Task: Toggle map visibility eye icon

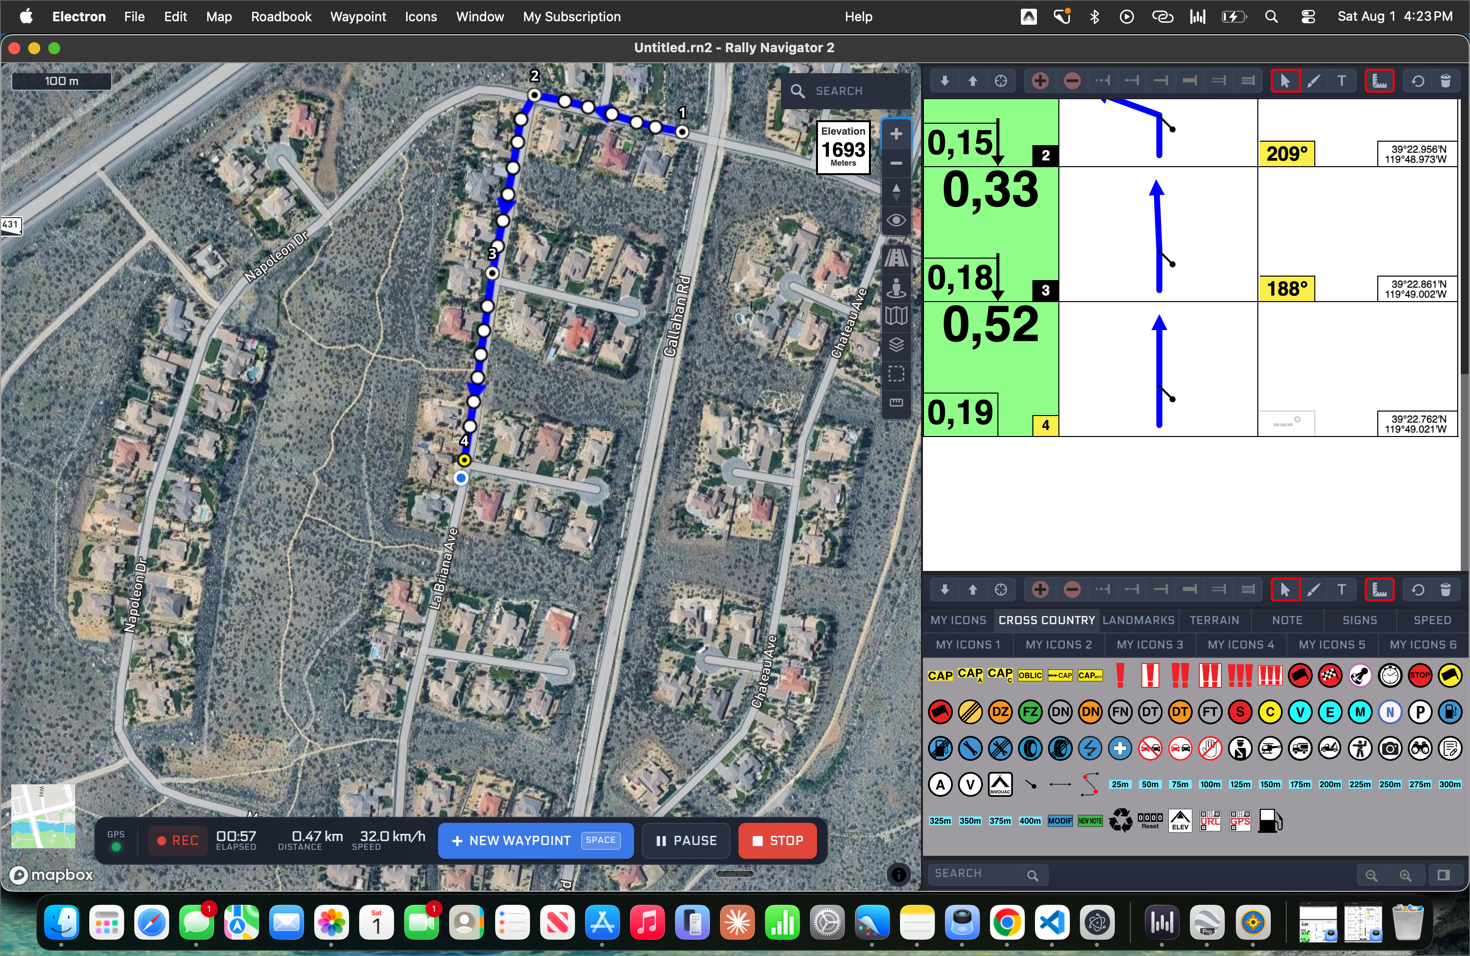Action: pyautogui.click(x=896, y=220)
